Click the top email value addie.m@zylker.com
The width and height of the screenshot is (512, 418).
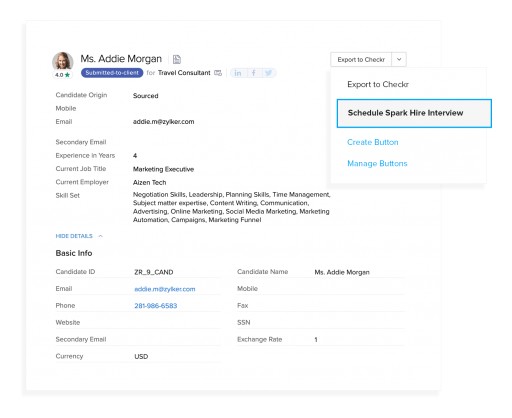click(x=163, y=122)
